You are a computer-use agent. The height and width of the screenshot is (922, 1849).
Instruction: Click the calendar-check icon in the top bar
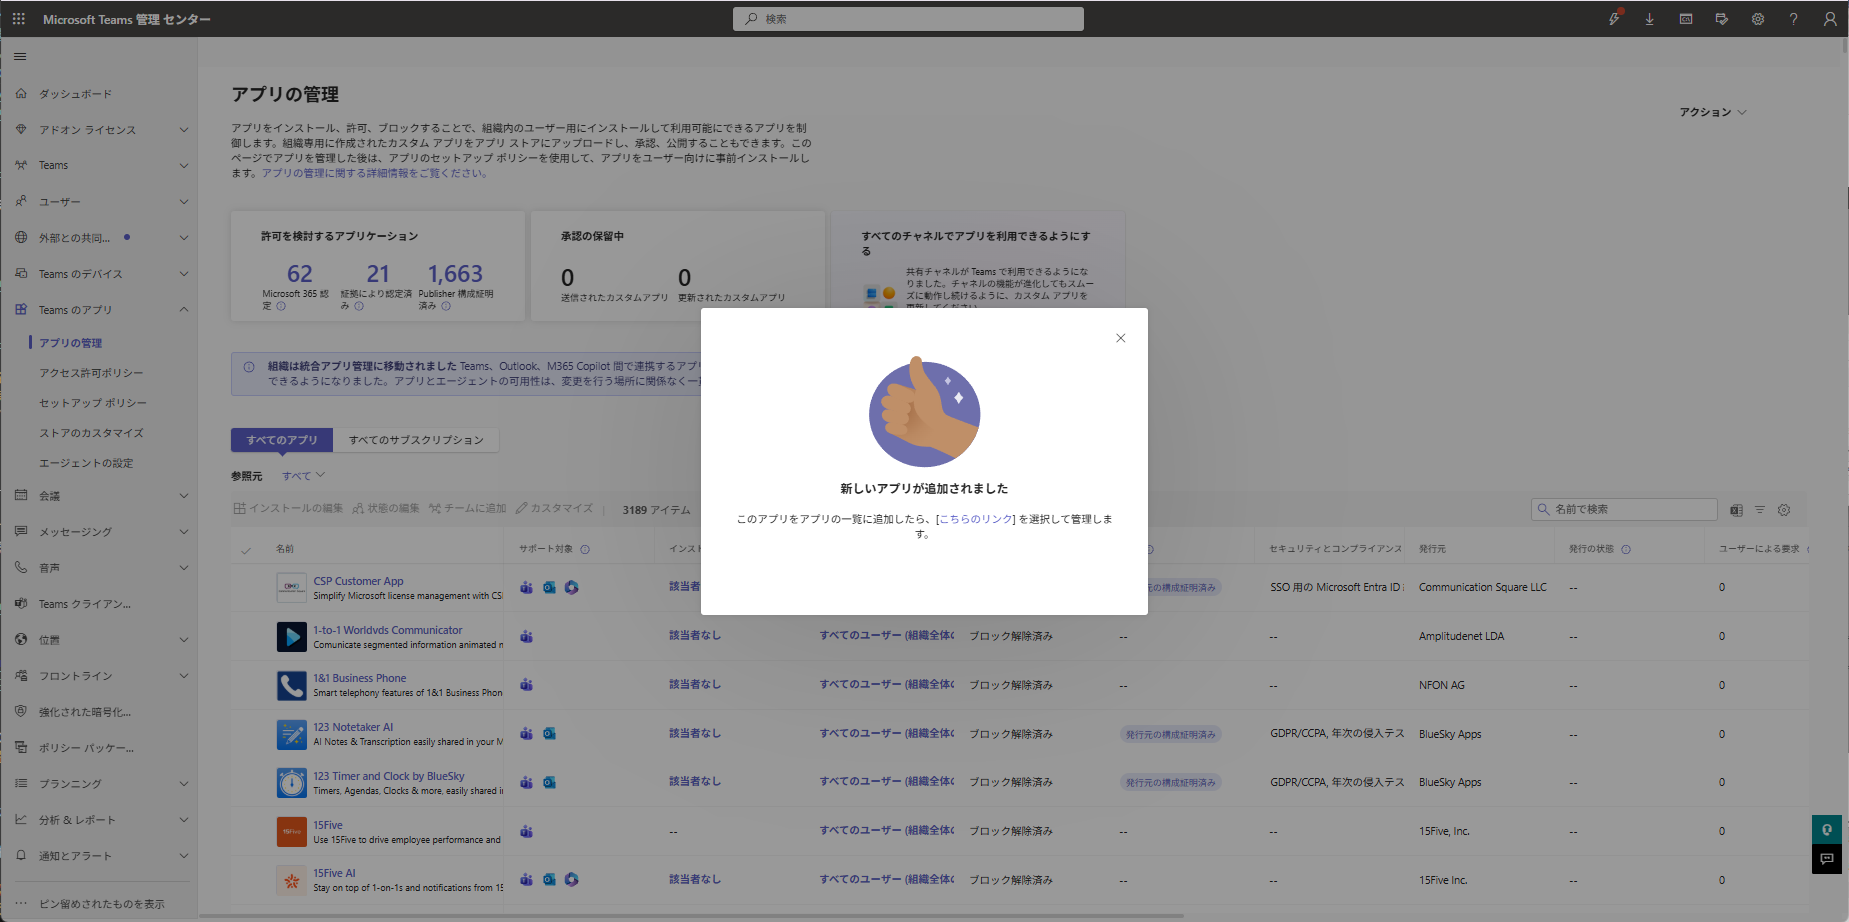[1722, 19]
